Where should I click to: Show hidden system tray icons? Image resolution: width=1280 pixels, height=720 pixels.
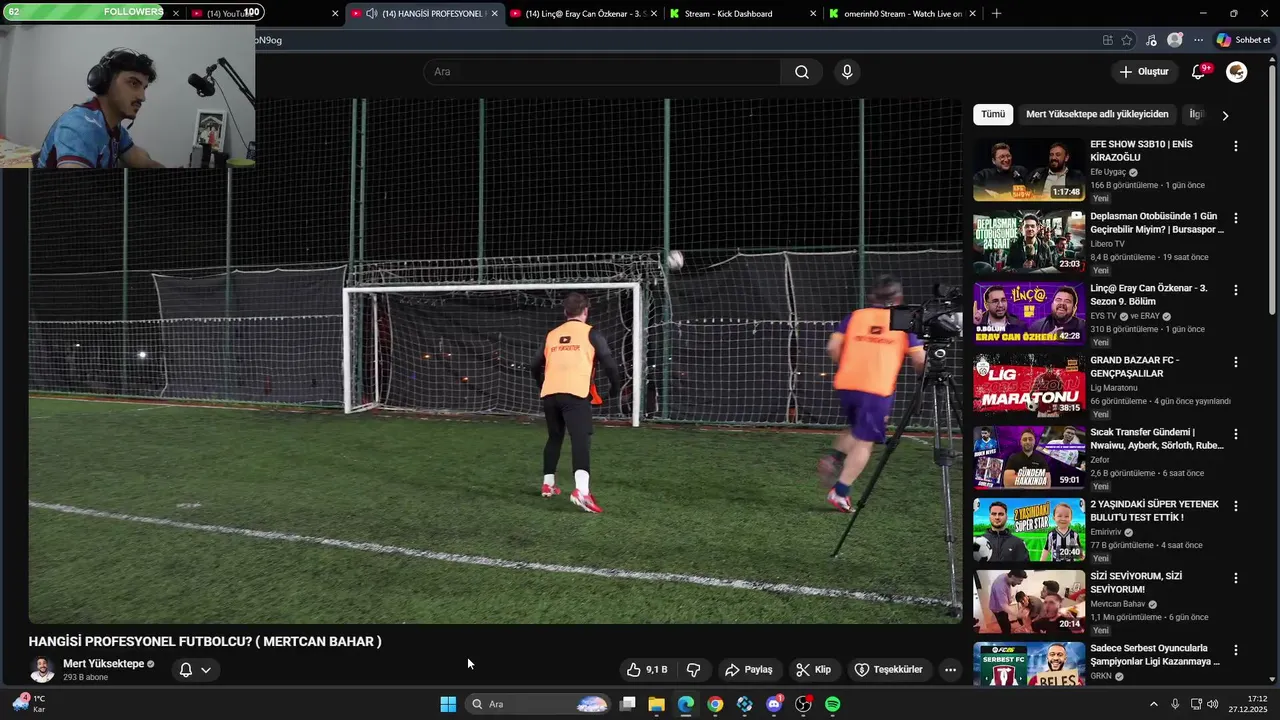[x=1153, y=704]
